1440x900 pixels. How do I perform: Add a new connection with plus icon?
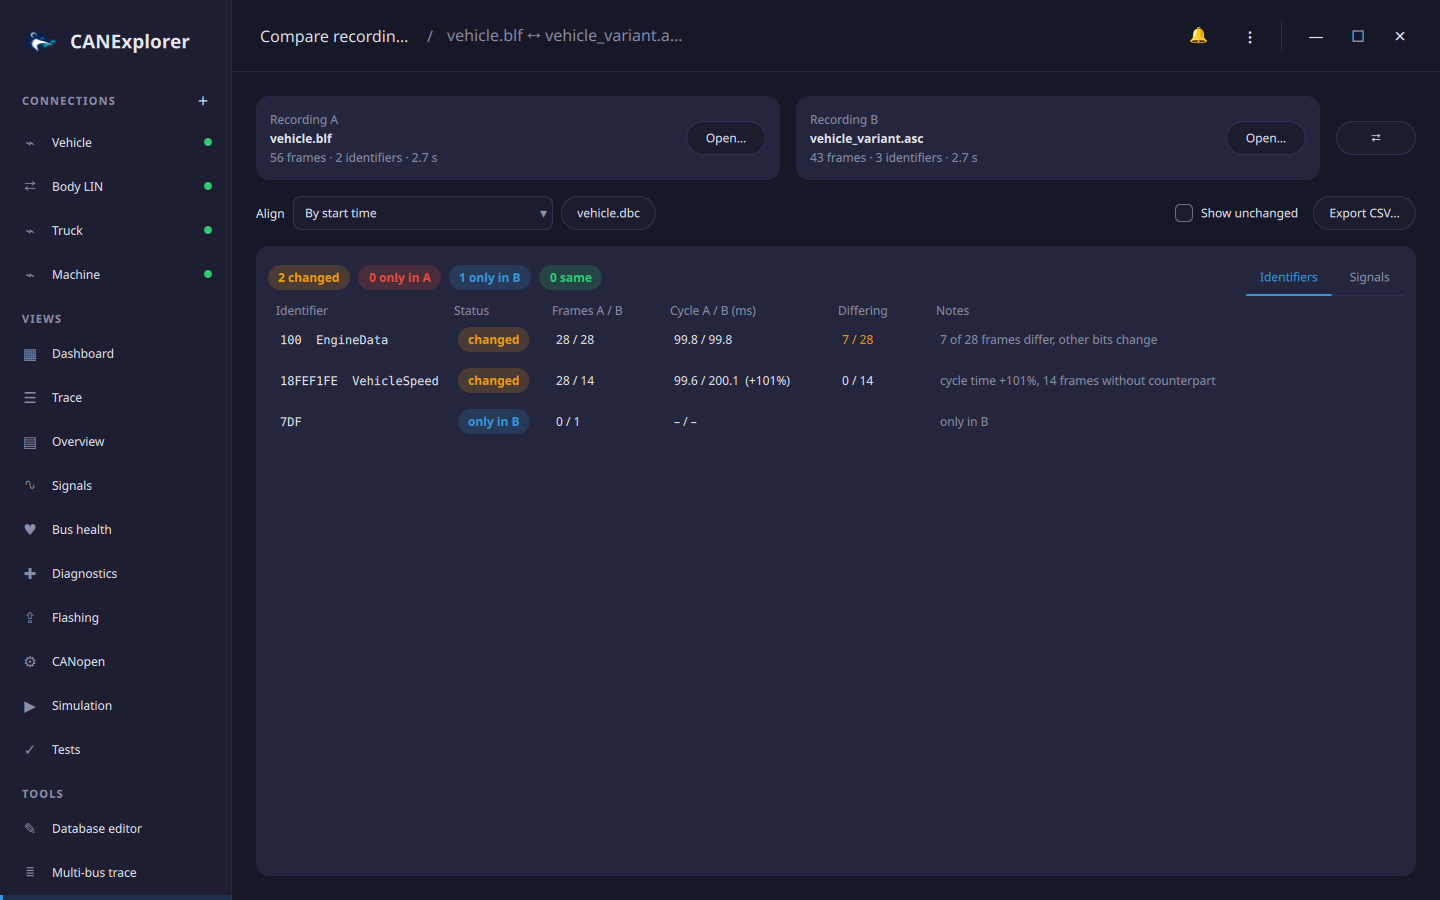click(x=203, y=101)
